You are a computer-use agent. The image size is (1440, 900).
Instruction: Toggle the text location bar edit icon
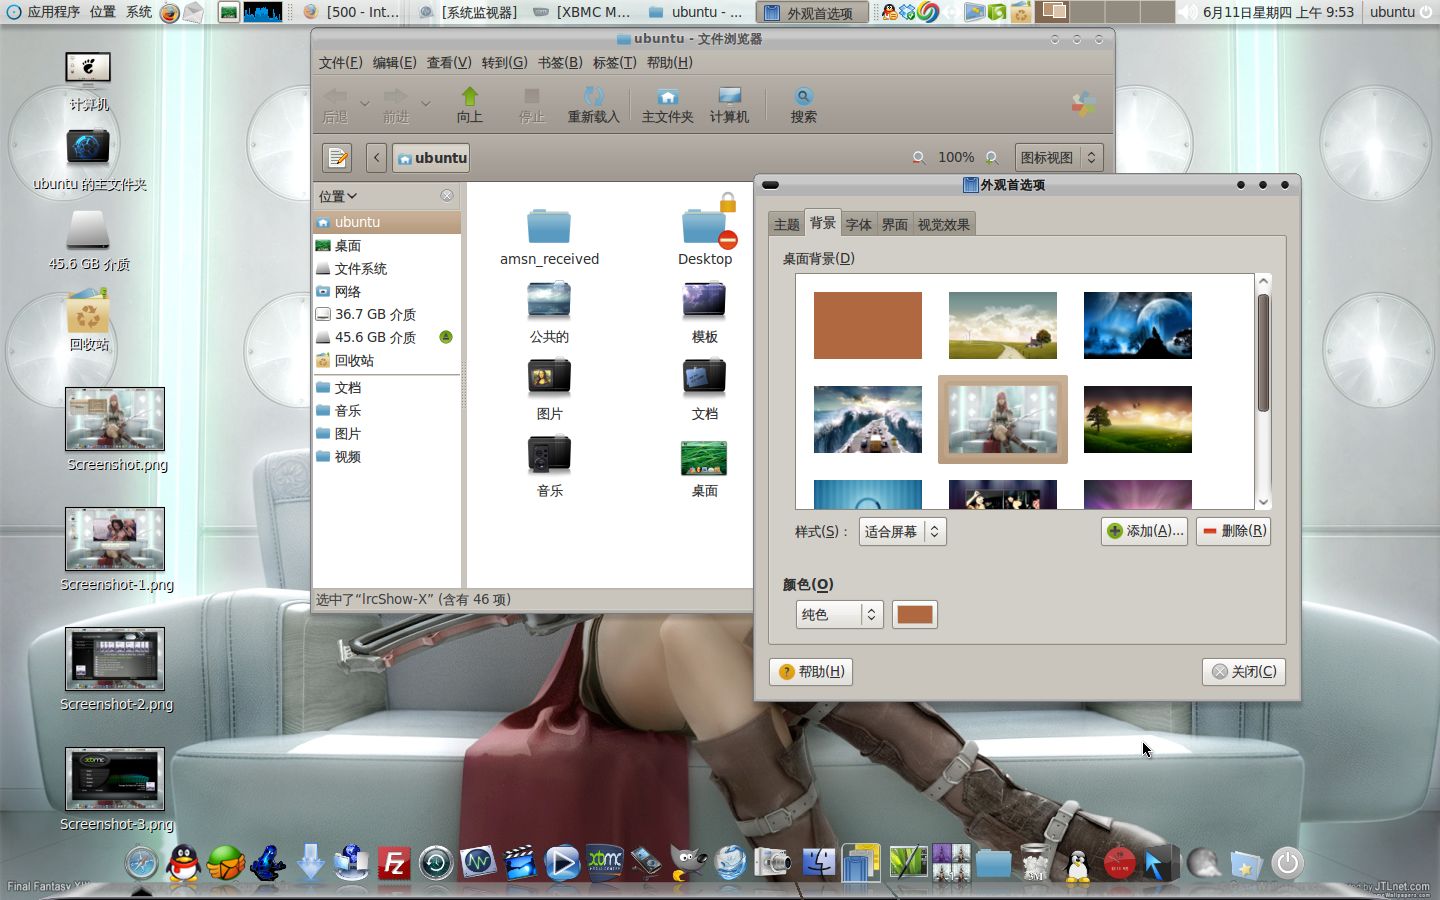point(338,157)
